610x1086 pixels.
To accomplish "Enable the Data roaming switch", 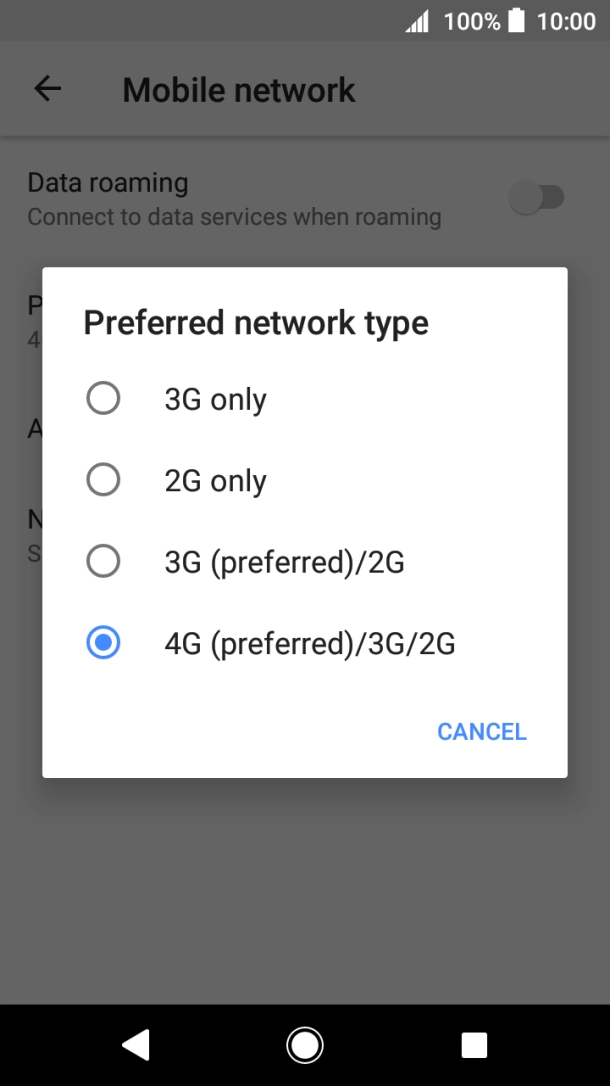I will 538,197.
